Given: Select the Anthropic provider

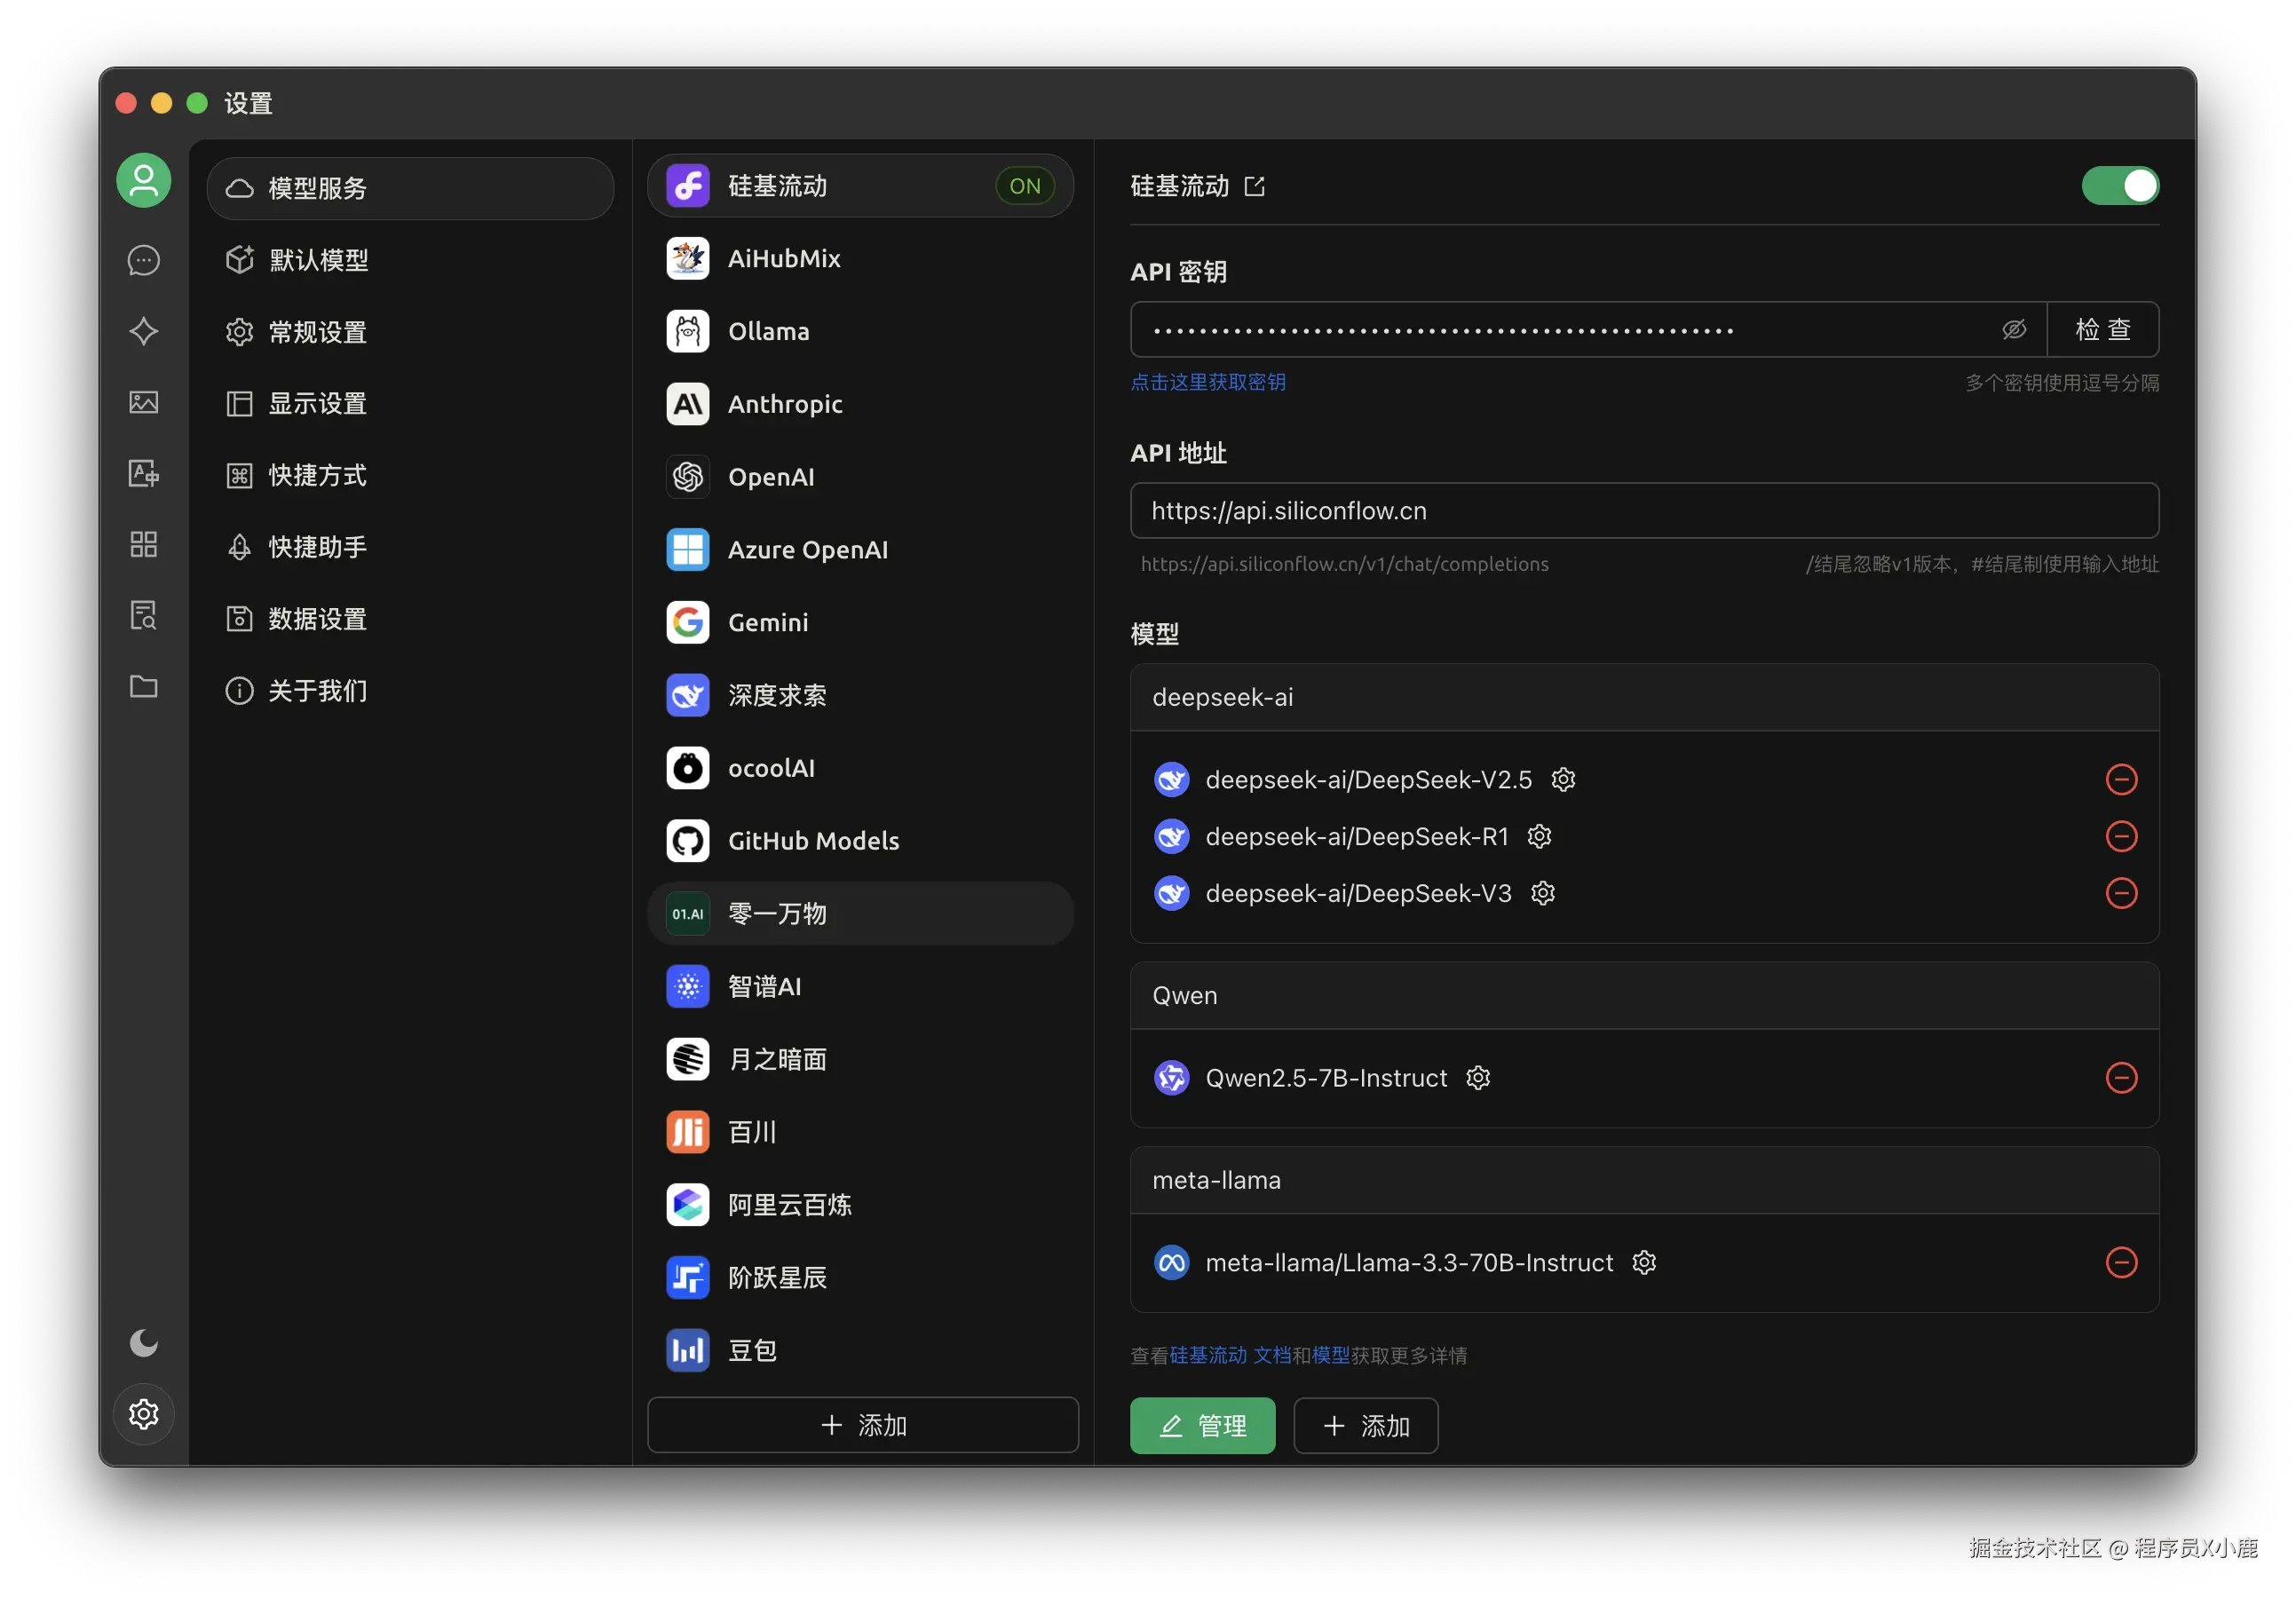Looking at the screenshot, I should click(x=784, y=404).
